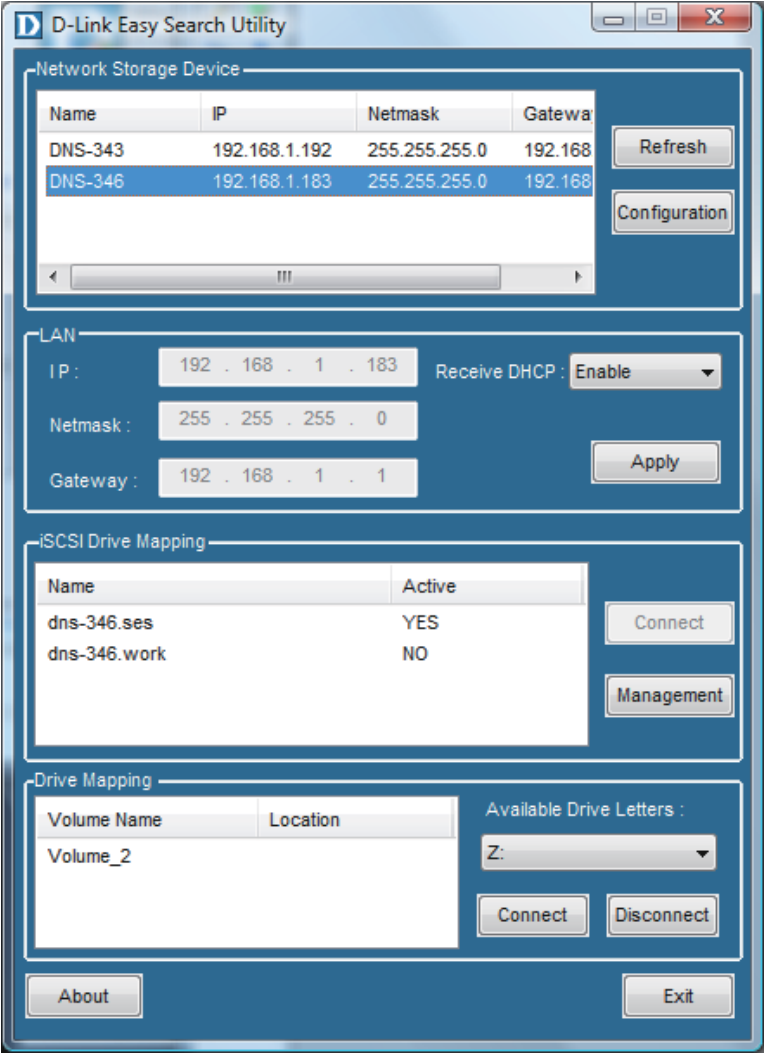This screenshot has height=1054, width=765.
Task: Apply the LAN settings
Action: click(x=655, y=462)
